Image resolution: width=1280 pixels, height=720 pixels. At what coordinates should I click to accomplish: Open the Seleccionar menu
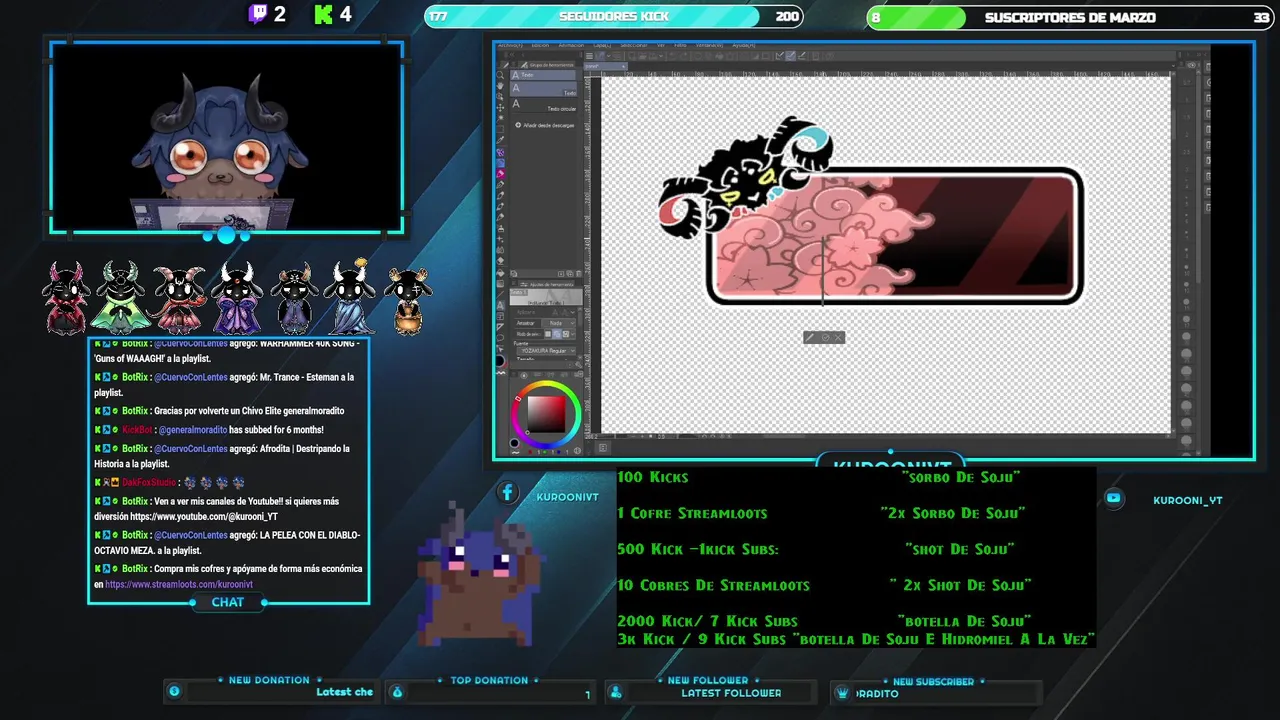coord(633,45)
